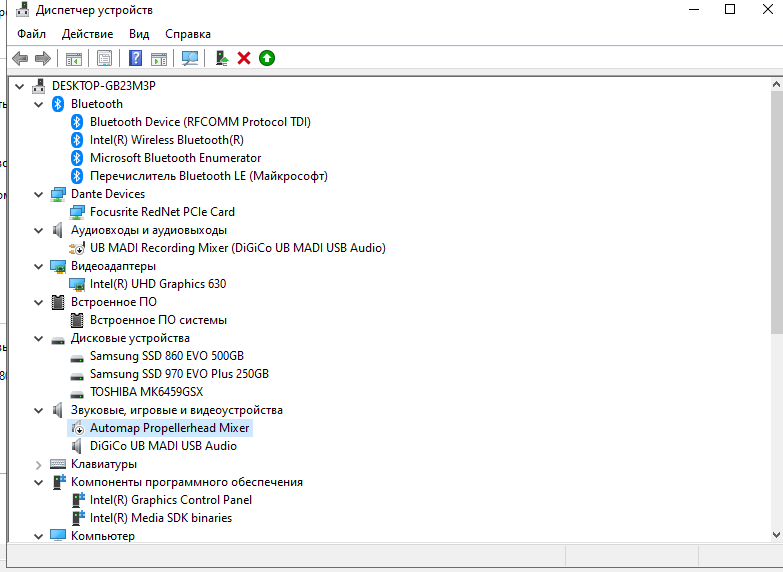The height and width of the screenshot is (572, 783).
Task: Click the Bluetooth category icon
Action: (x=58, y=104)
